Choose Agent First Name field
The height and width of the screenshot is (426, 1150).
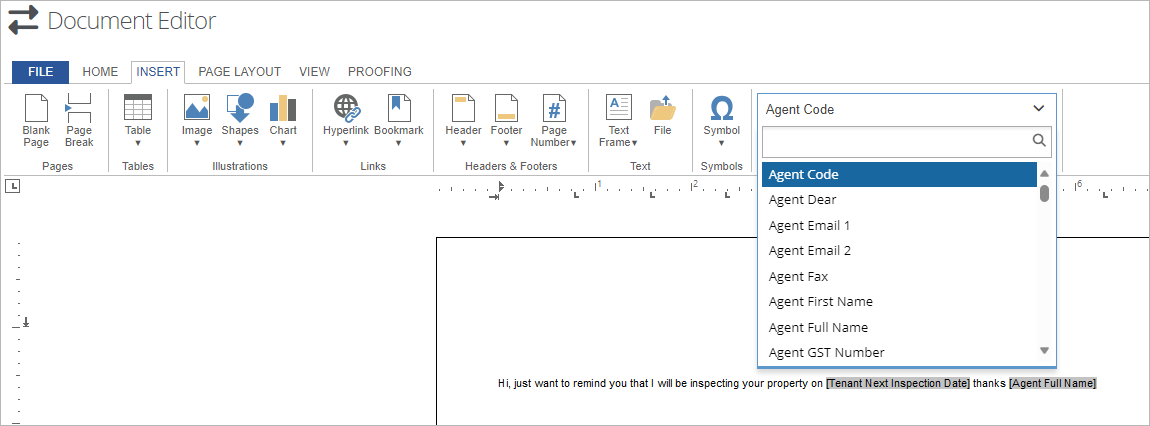click(x=898, y=301)
